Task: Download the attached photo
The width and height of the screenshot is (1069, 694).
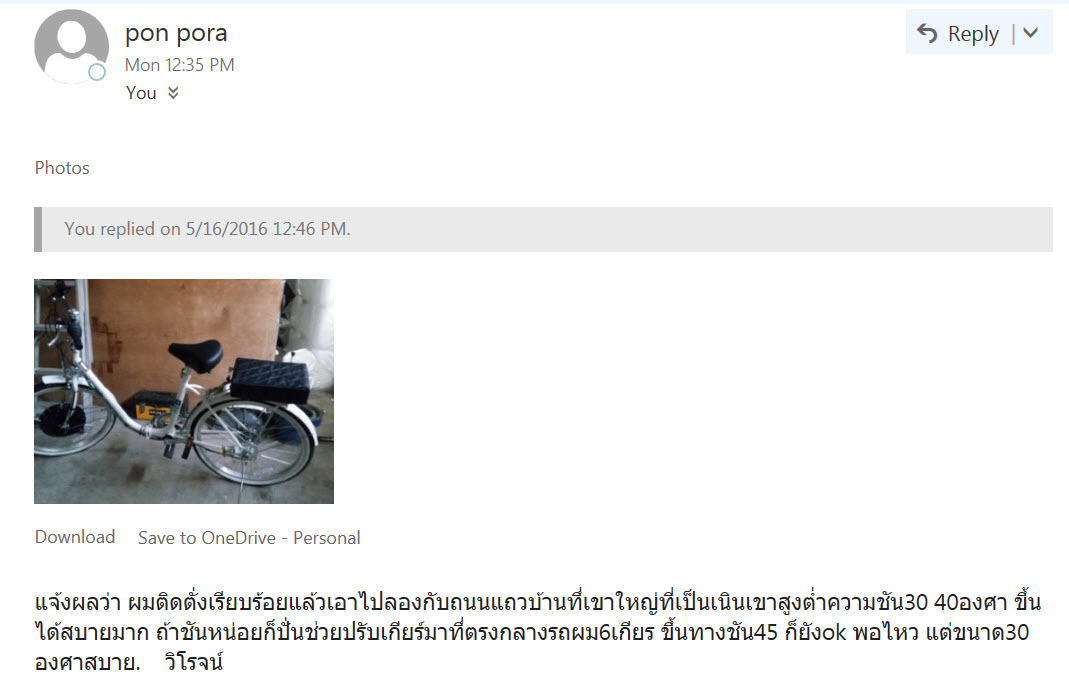Action: 75,537
